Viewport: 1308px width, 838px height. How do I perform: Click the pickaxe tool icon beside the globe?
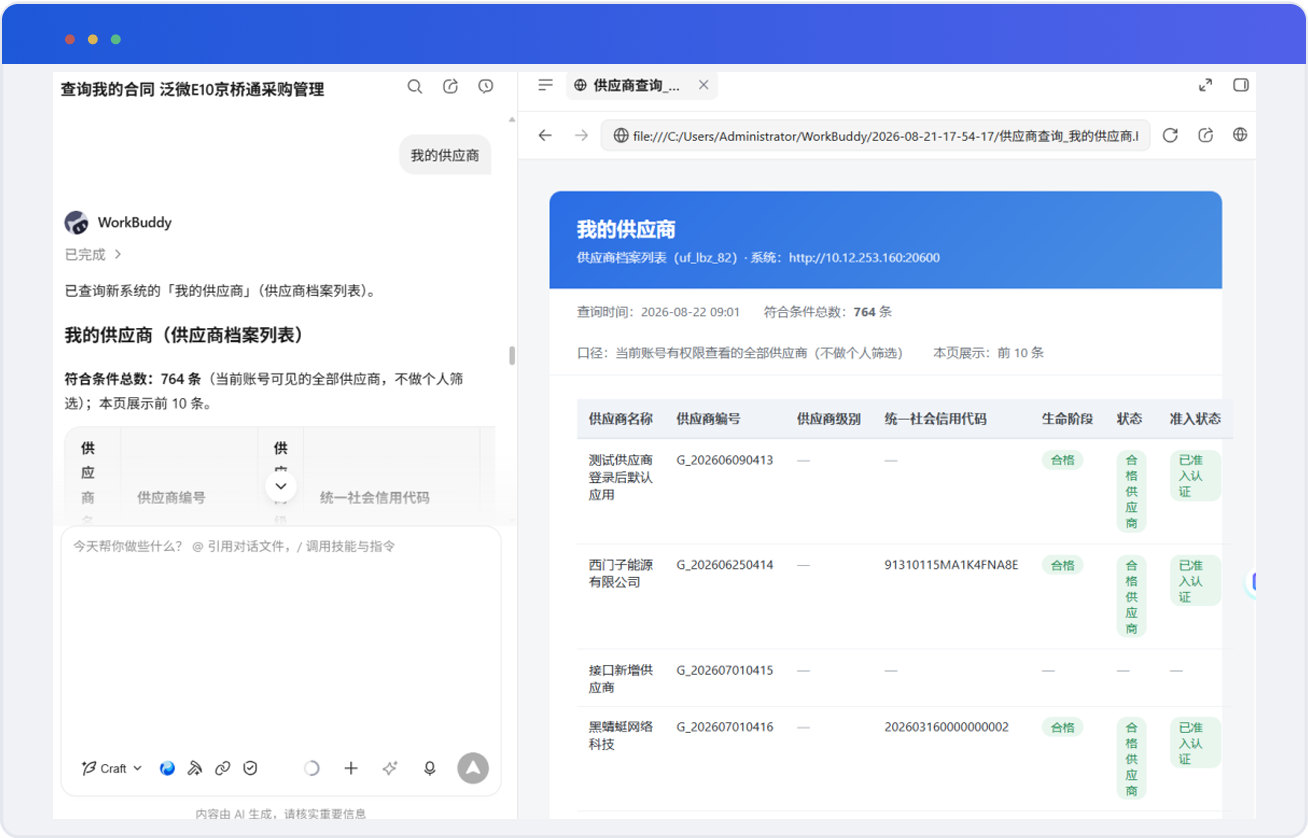point(195,768)
